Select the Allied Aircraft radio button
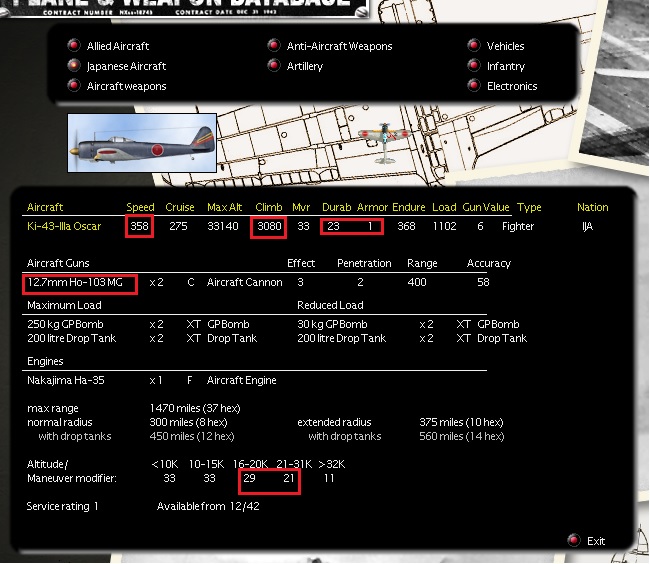 (74, 45)
